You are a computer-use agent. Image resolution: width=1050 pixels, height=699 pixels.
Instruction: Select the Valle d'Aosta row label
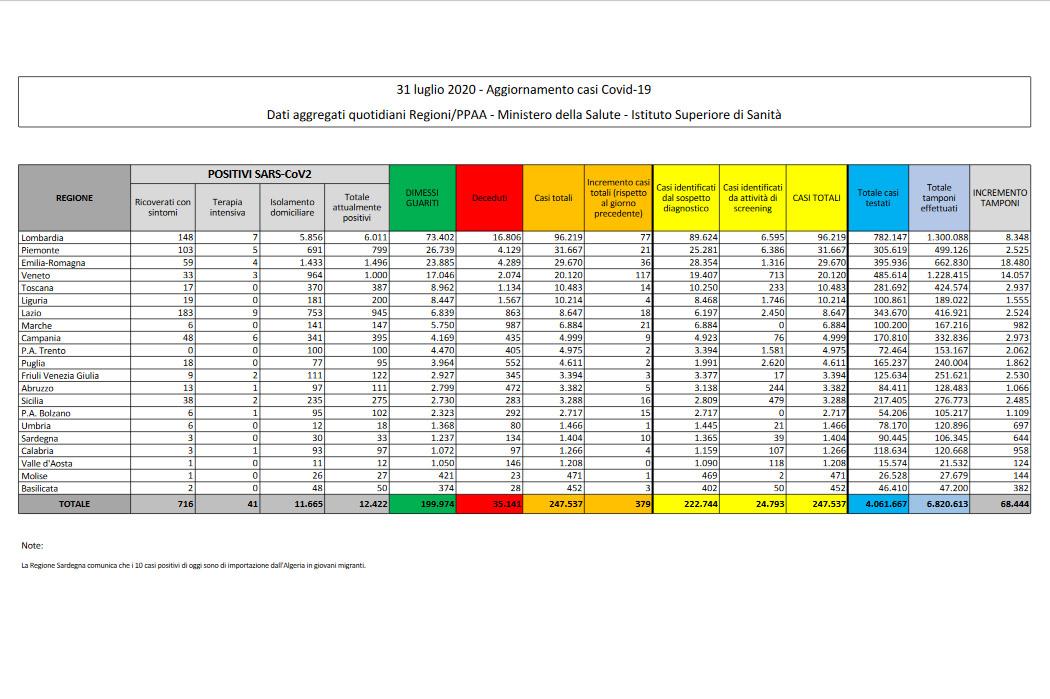click(46, 463)
